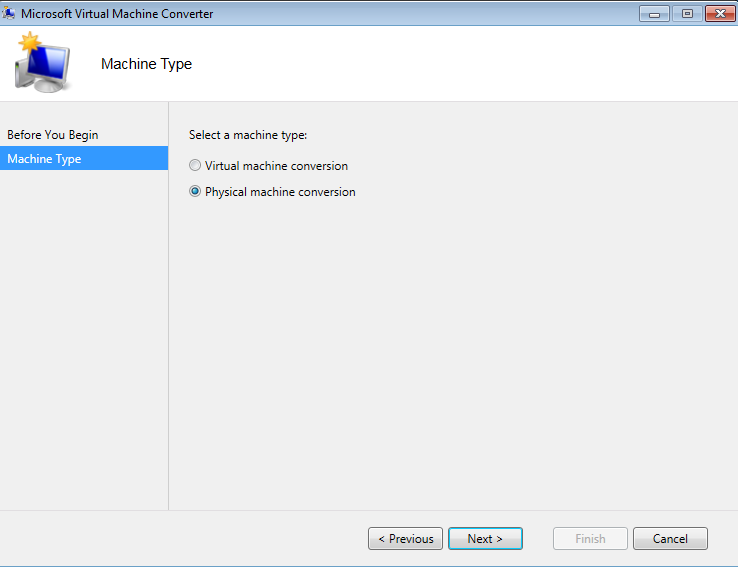This screenshot has width=738, height=567.
Task: Click the window title text
Action: [x=117, y=13]
